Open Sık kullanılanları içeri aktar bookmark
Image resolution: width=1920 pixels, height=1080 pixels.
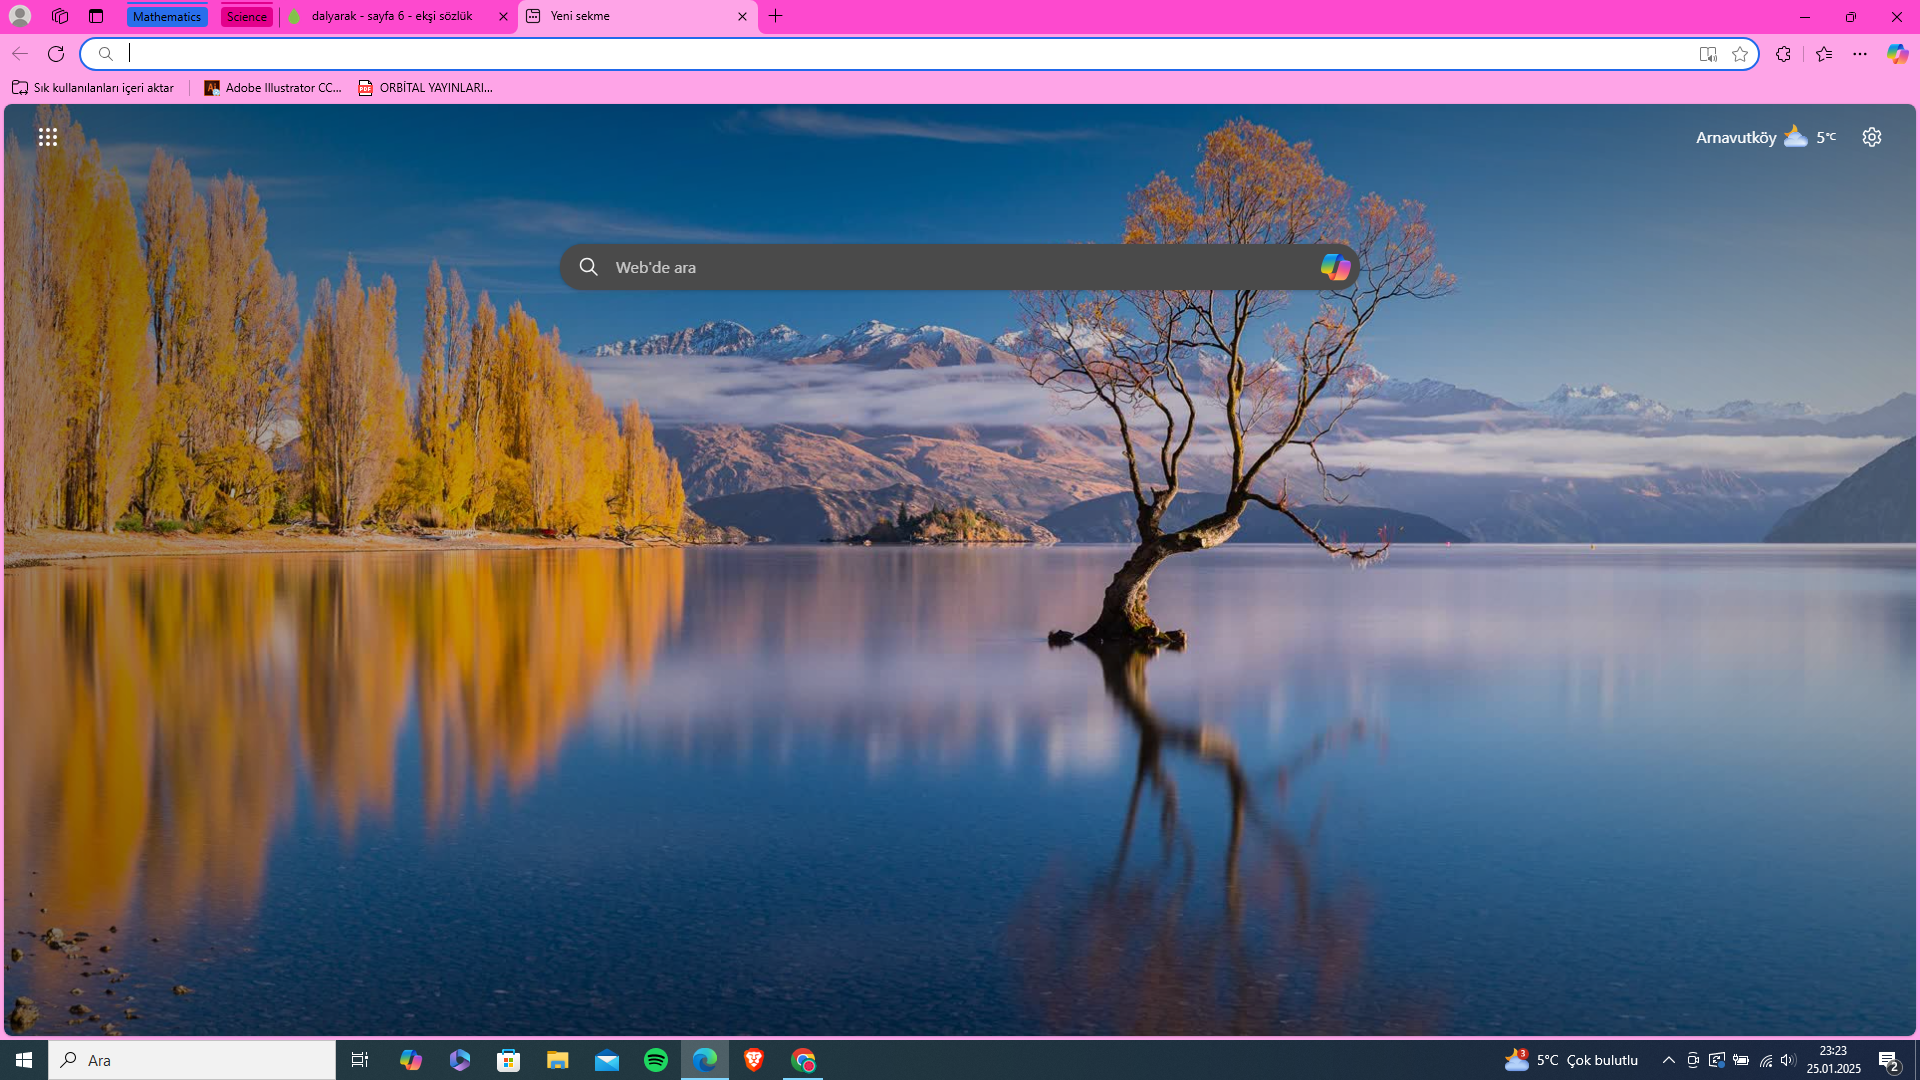(93, 88)
